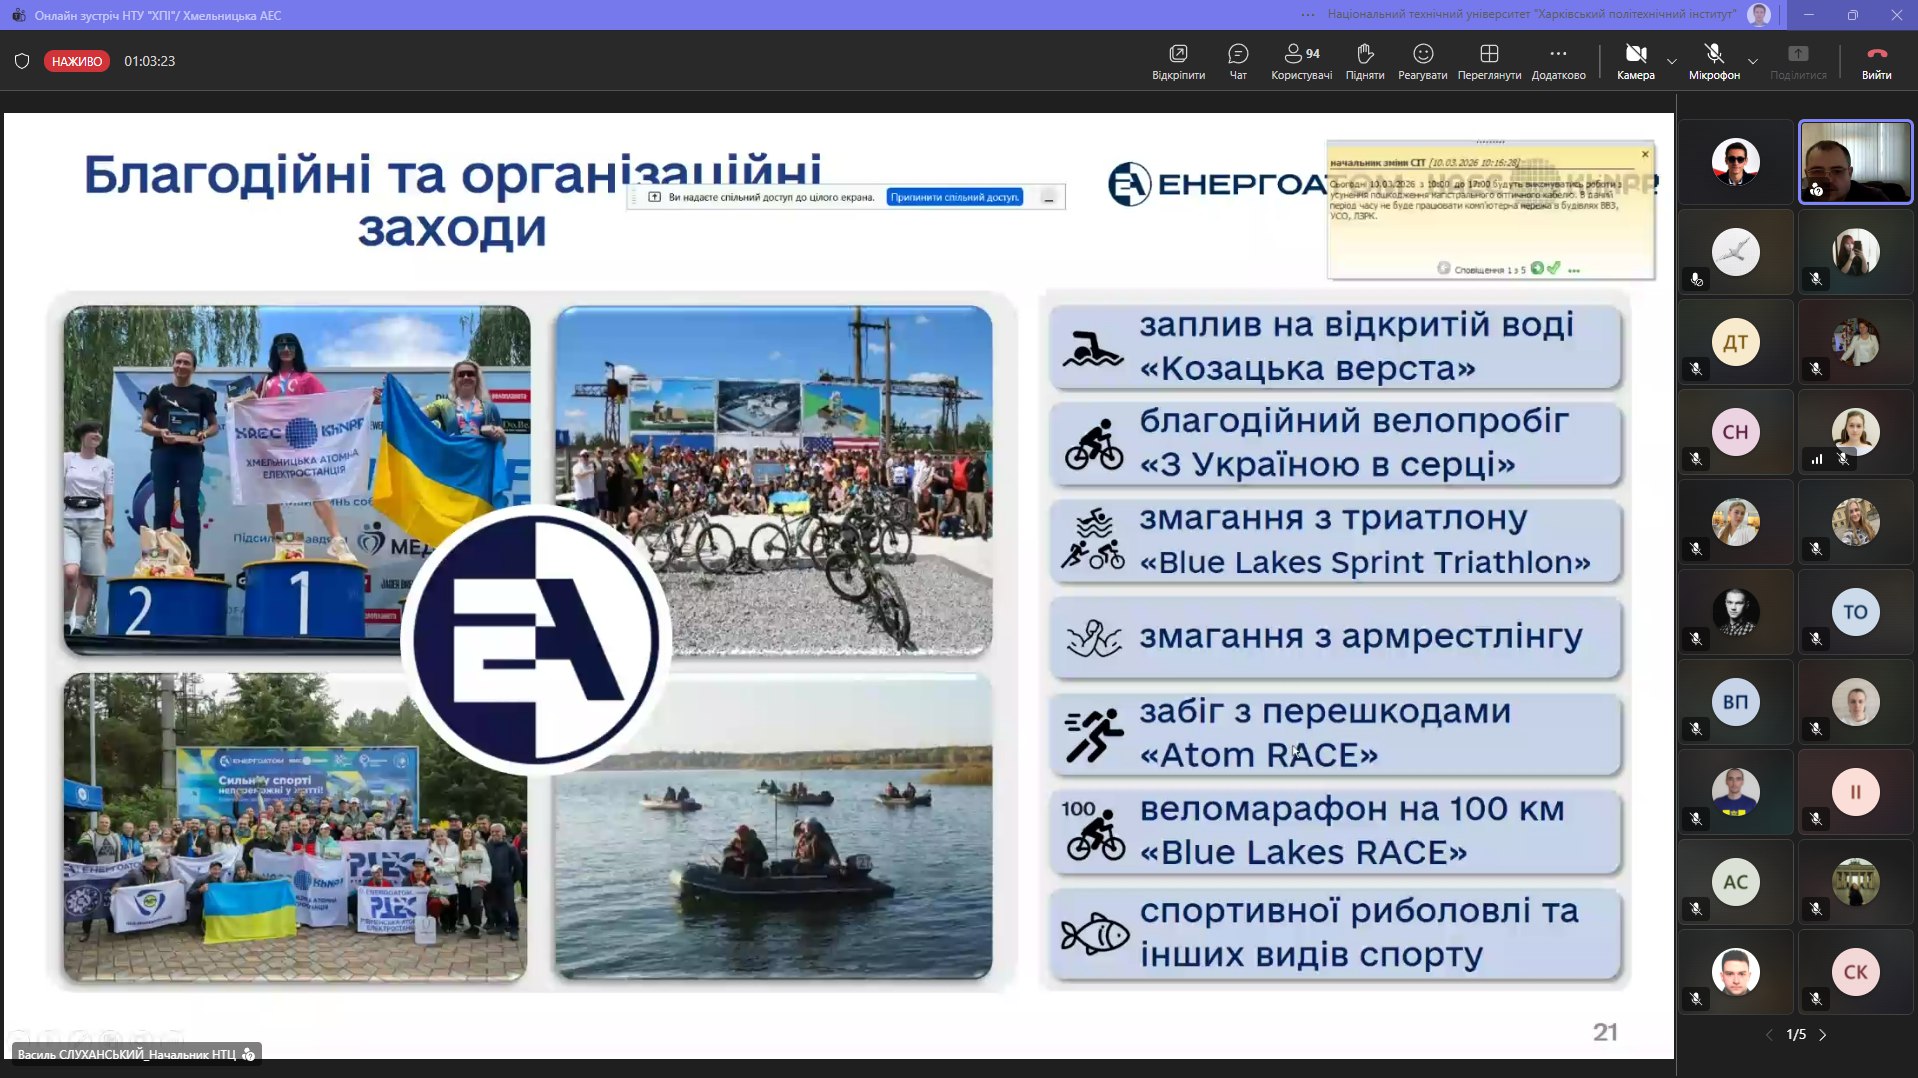Click text «Blue Lakes RACE»

click(1303, 852)
